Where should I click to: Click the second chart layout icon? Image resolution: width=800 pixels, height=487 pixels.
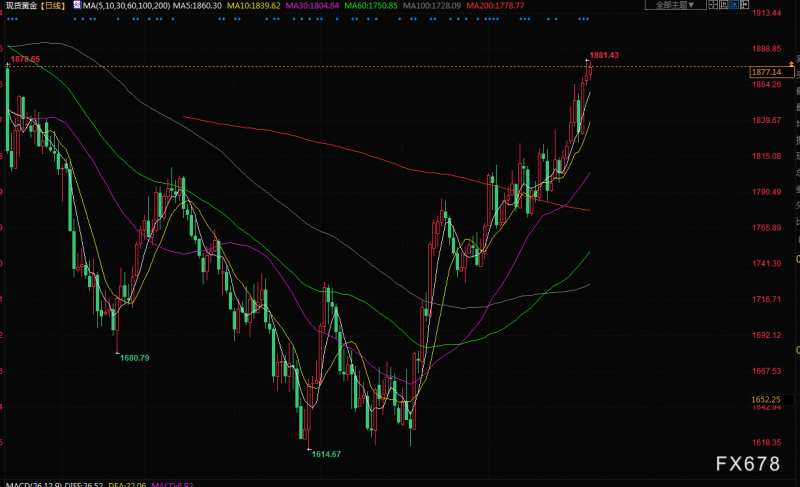[x=723, y=4]
